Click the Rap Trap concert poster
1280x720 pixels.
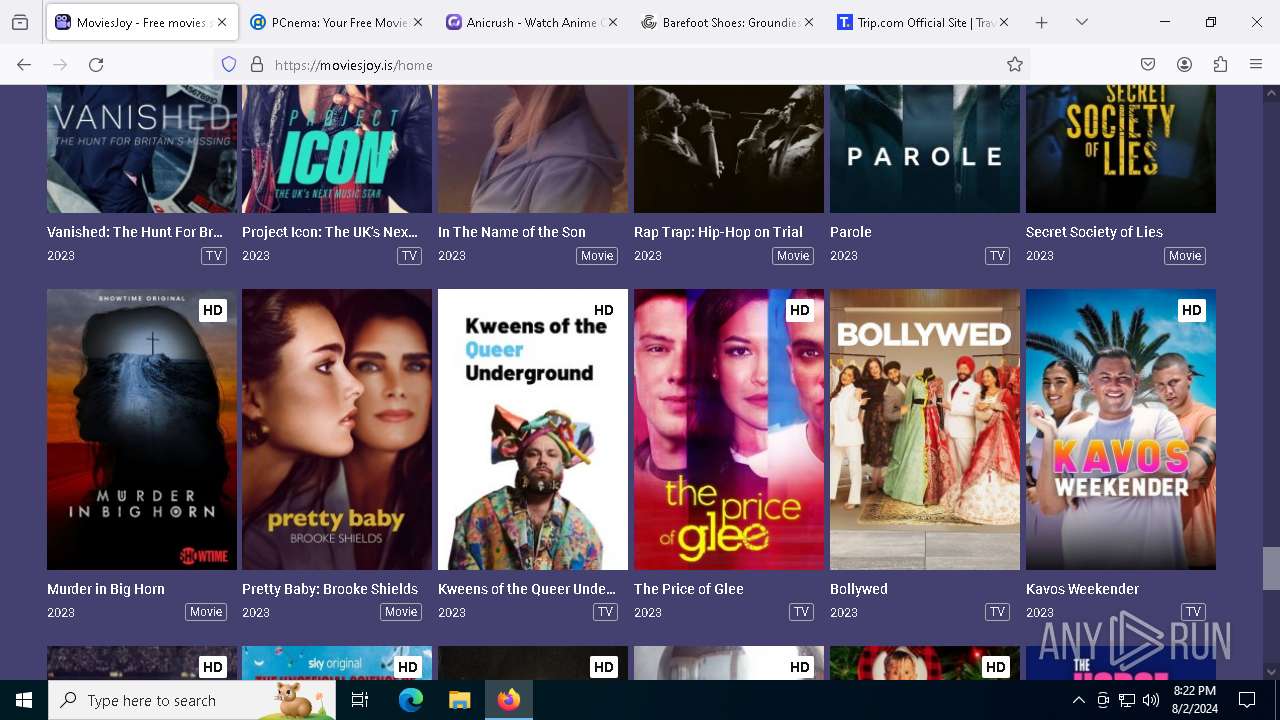coord(729,149)
